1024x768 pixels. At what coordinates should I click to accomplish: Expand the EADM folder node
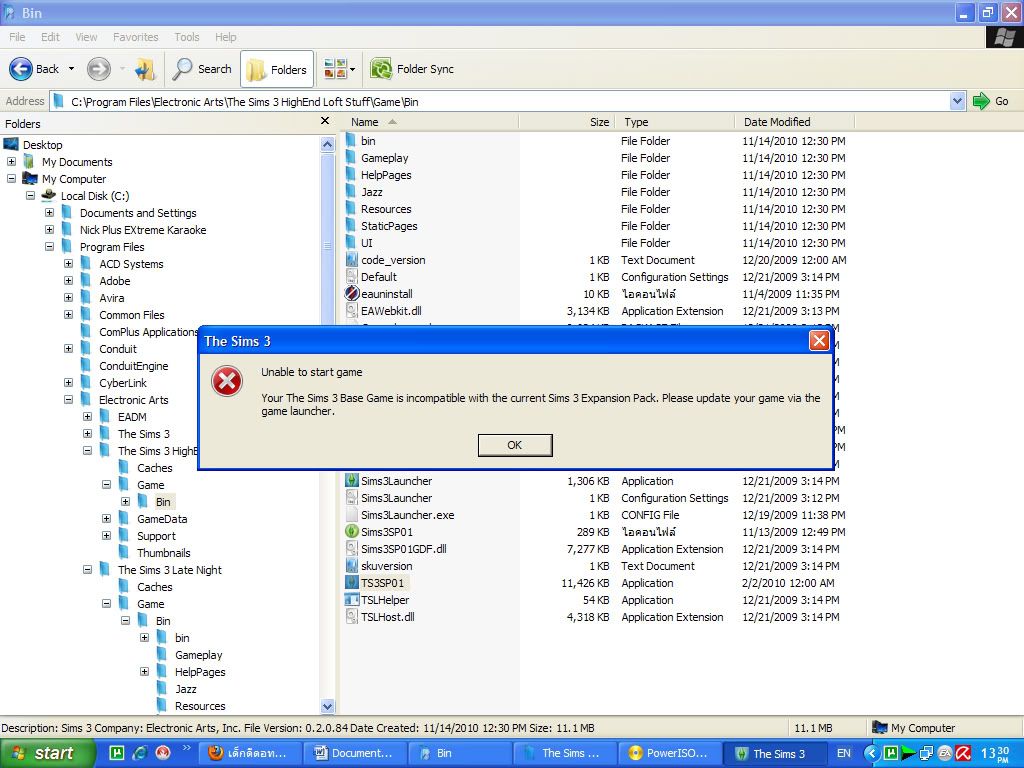(x=88, y=416)
